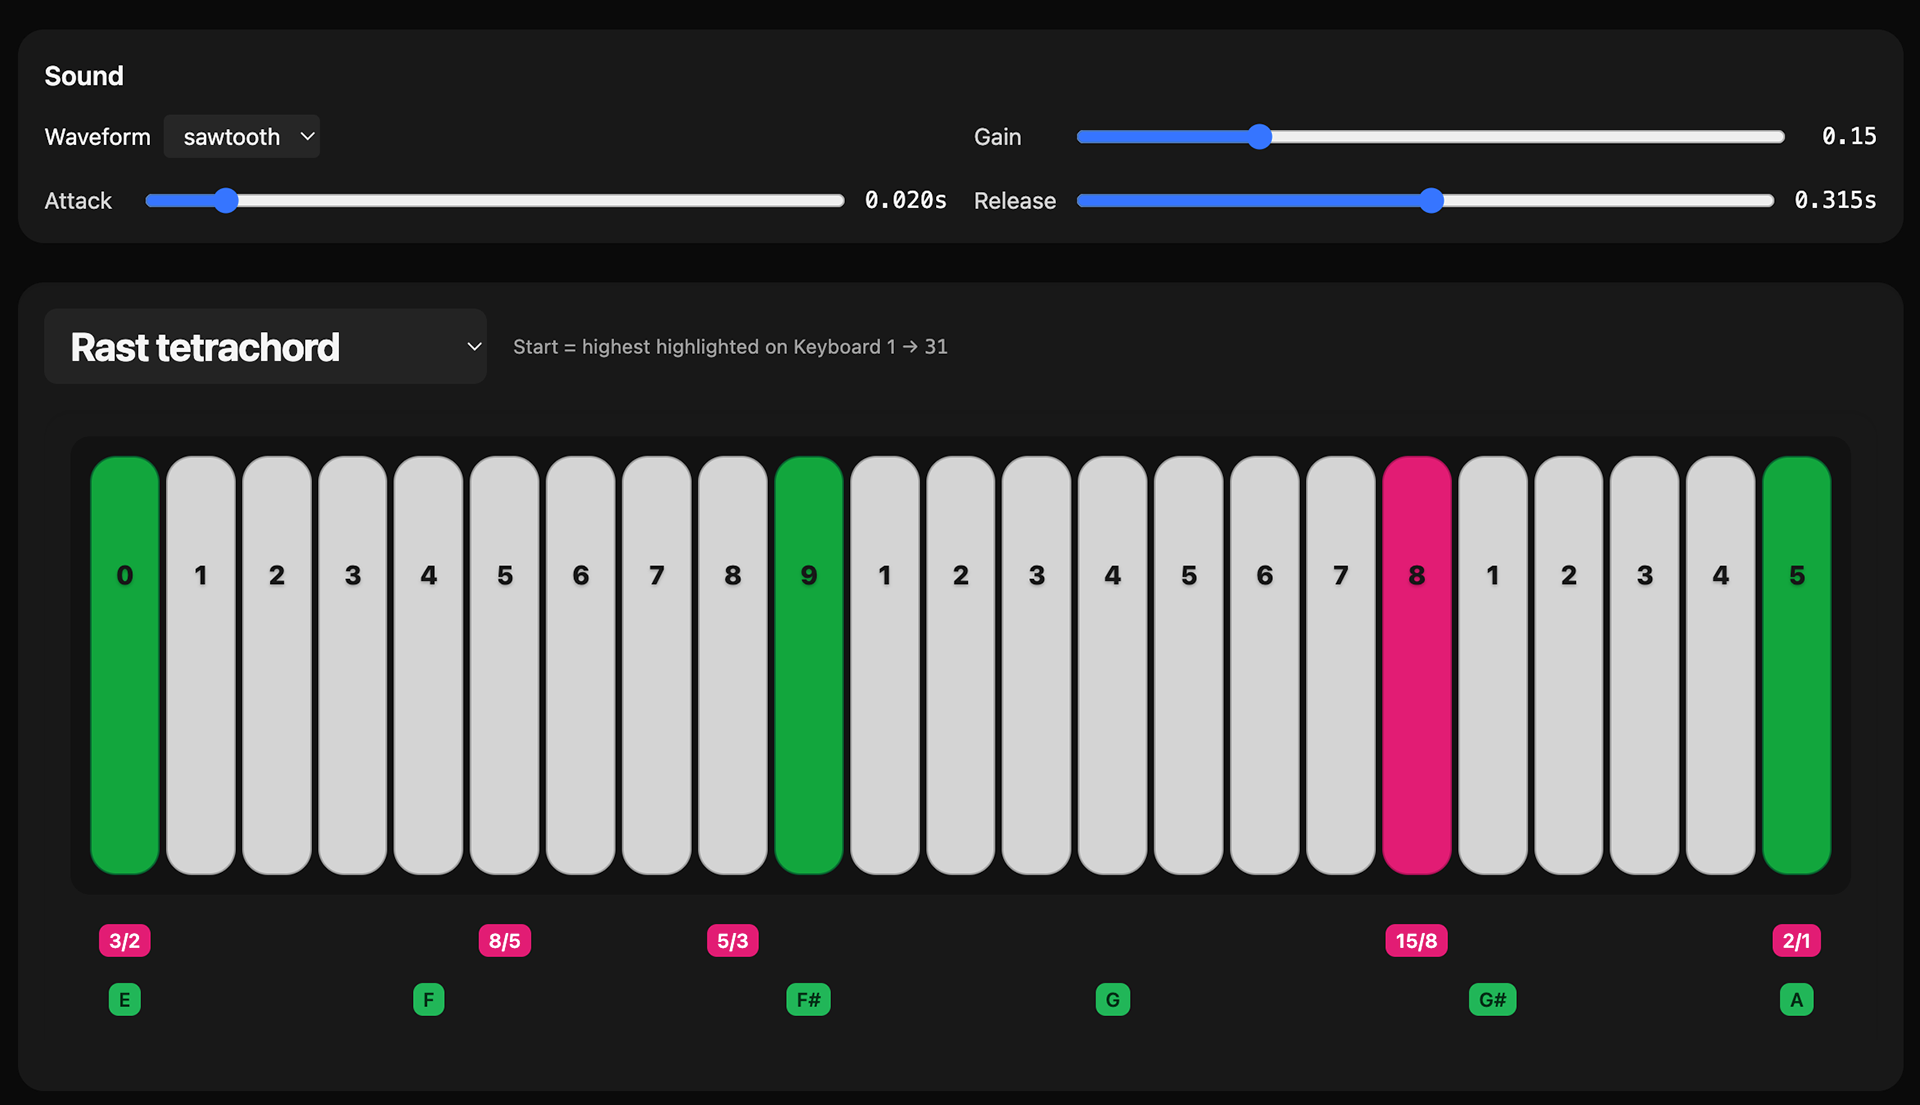Click the 15/8 ratio badge
The height and width of the screenshot is (1105, 1920).
click(1416, 941)
